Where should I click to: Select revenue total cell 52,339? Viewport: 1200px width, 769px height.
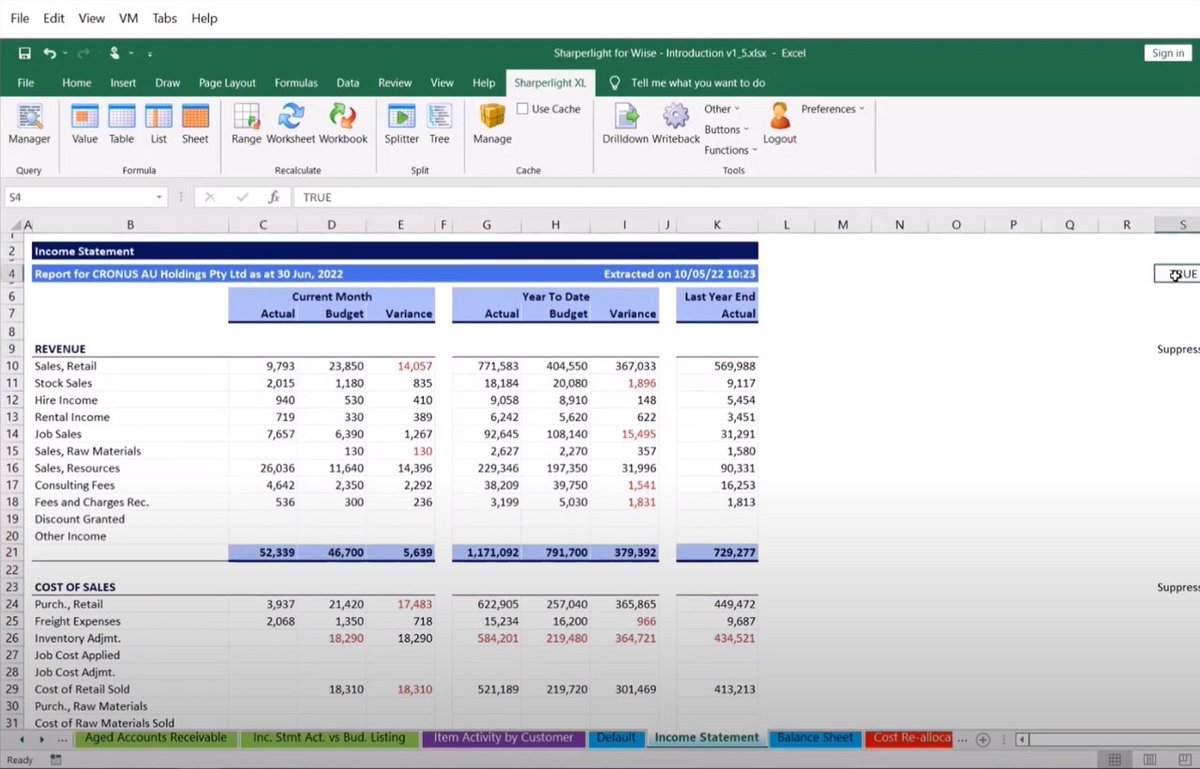263,553
